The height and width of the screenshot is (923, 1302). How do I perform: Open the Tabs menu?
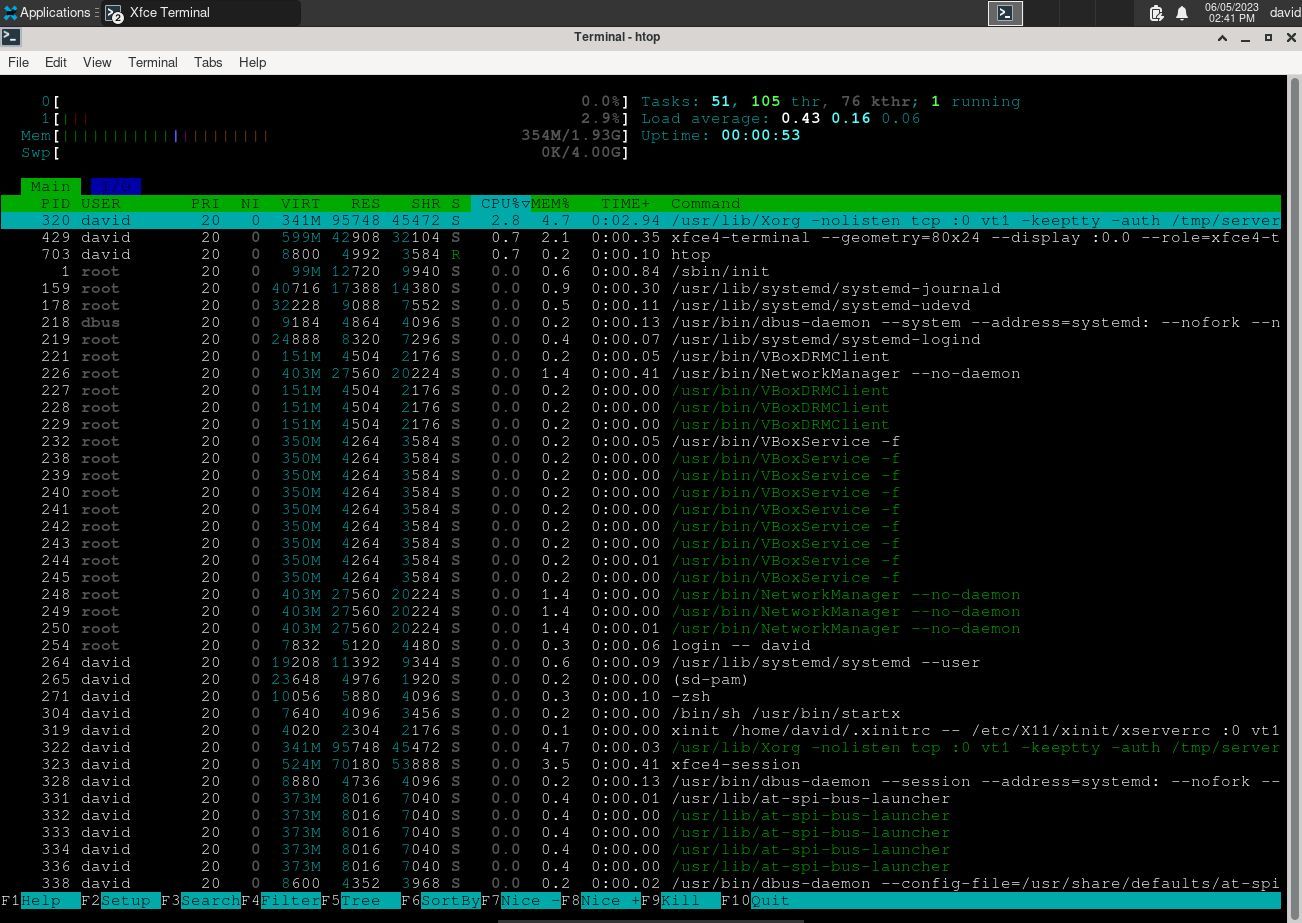[208, 62]
